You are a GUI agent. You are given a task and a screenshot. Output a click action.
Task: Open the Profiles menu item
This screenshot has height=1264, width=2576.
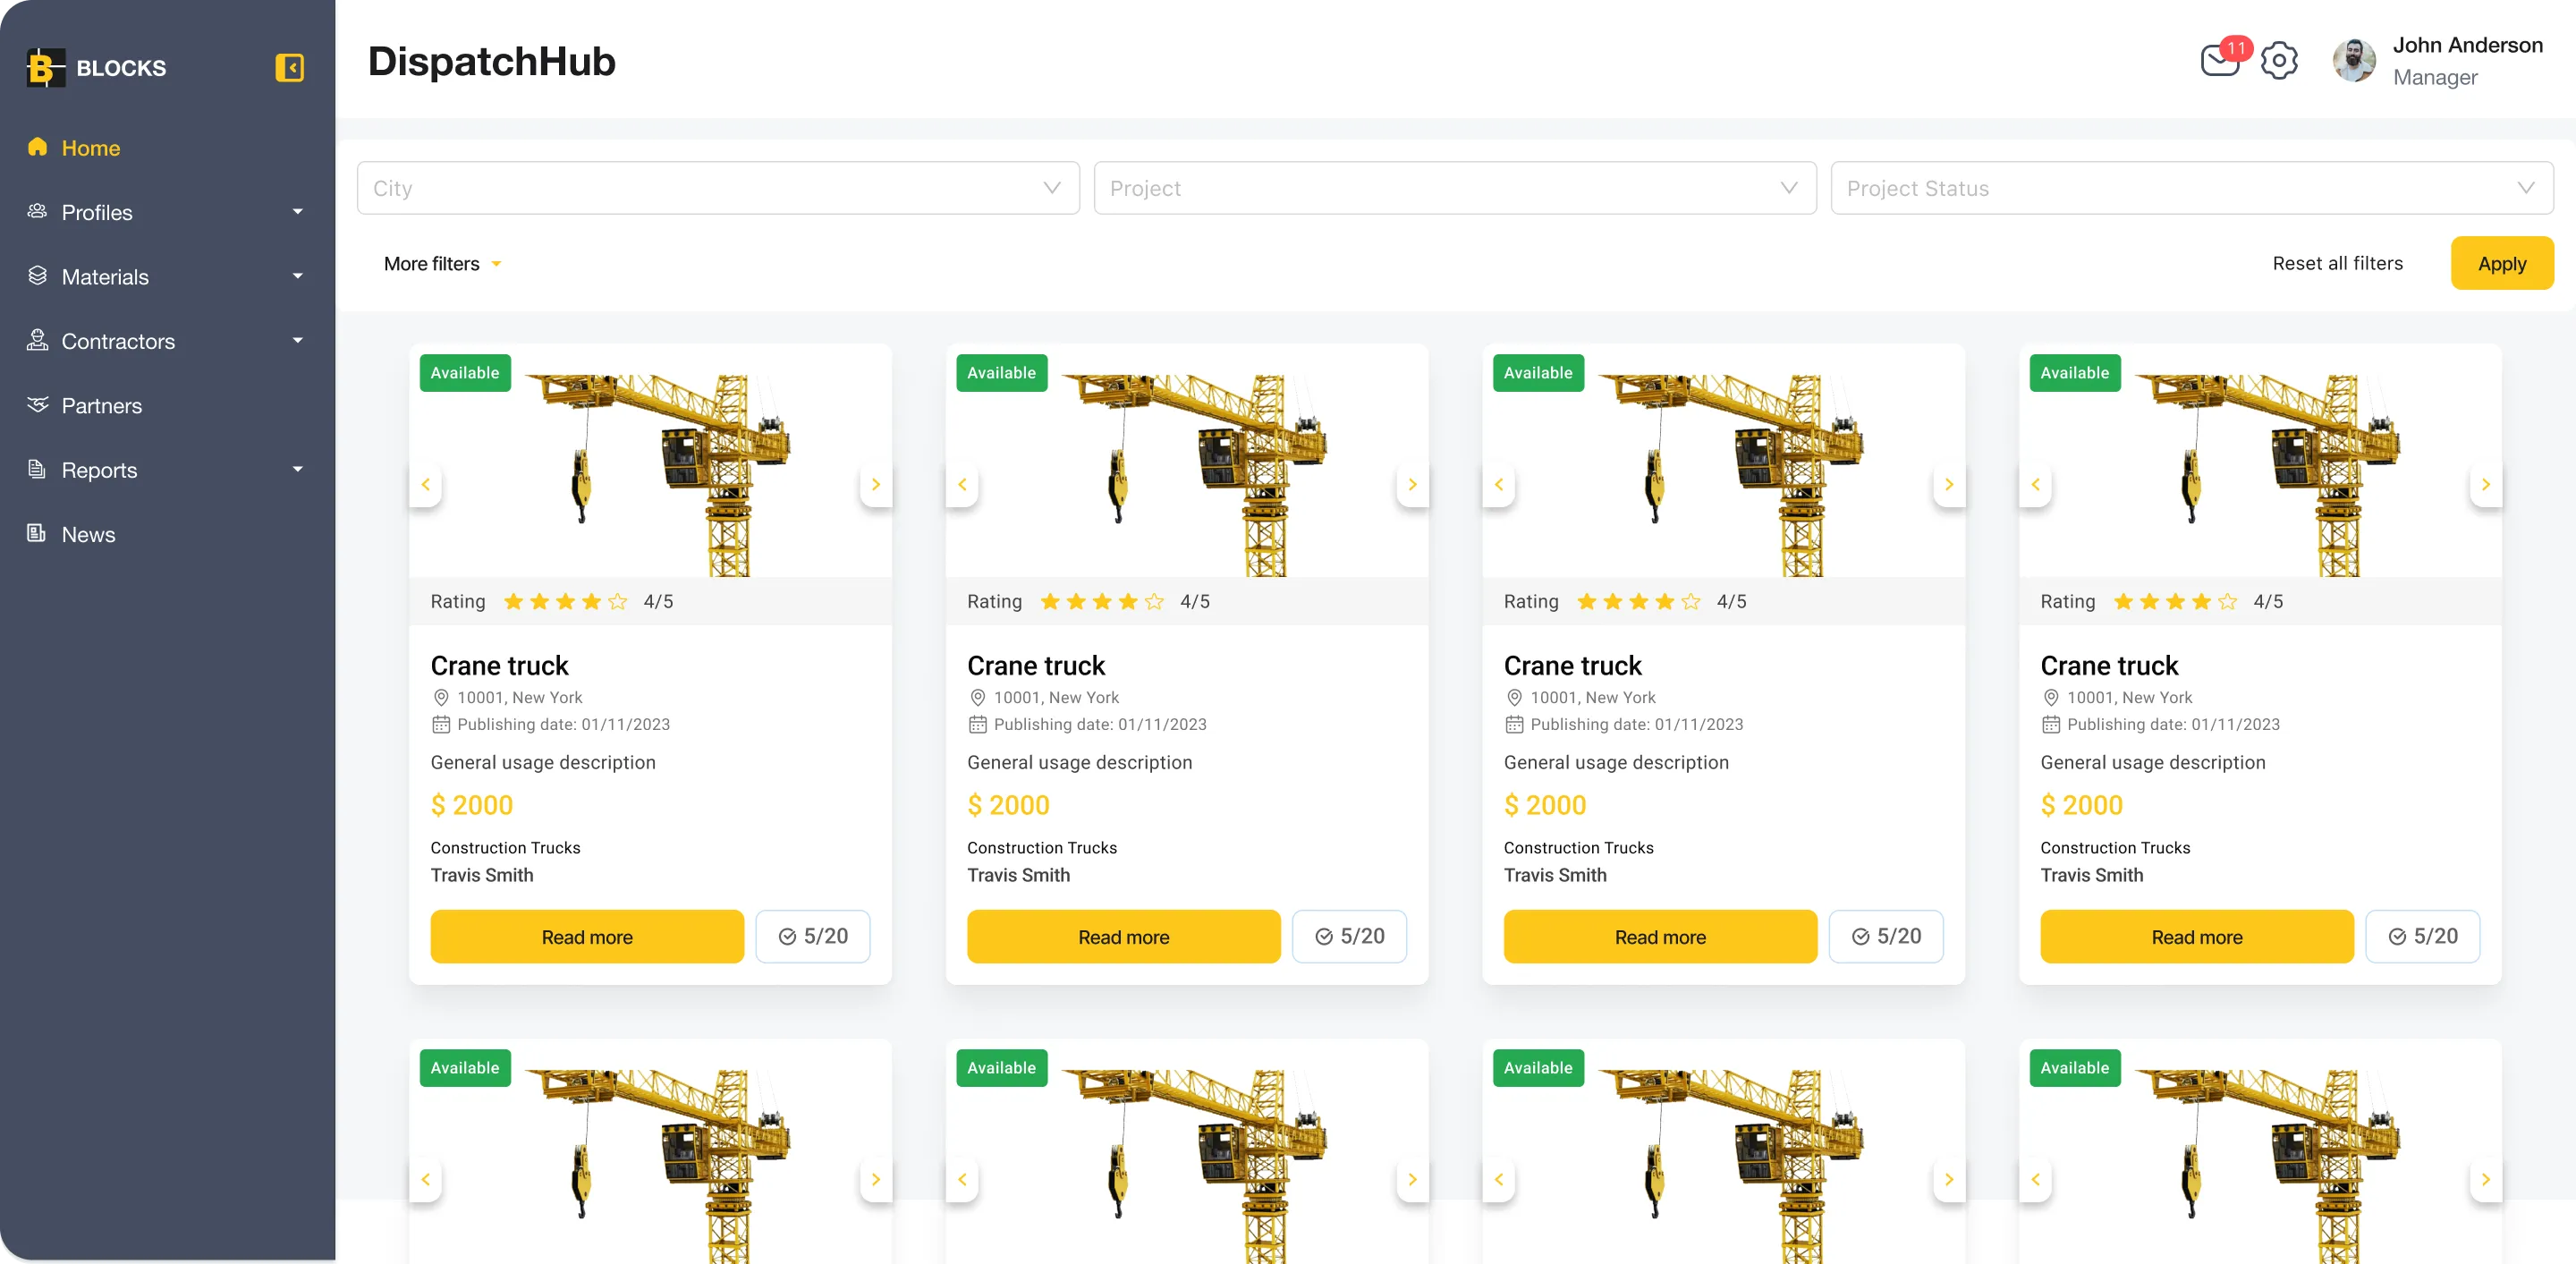tap(97, 212)
